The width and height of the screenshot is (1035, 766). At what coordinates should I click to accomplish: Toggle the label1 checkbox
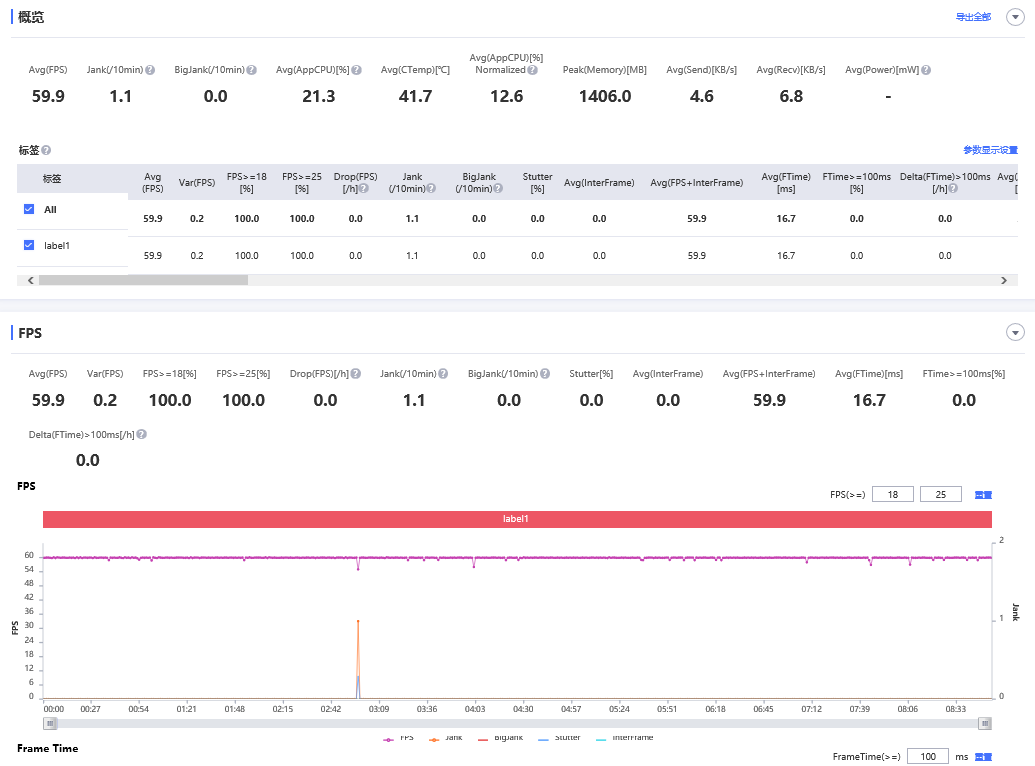tap(29, 245)
